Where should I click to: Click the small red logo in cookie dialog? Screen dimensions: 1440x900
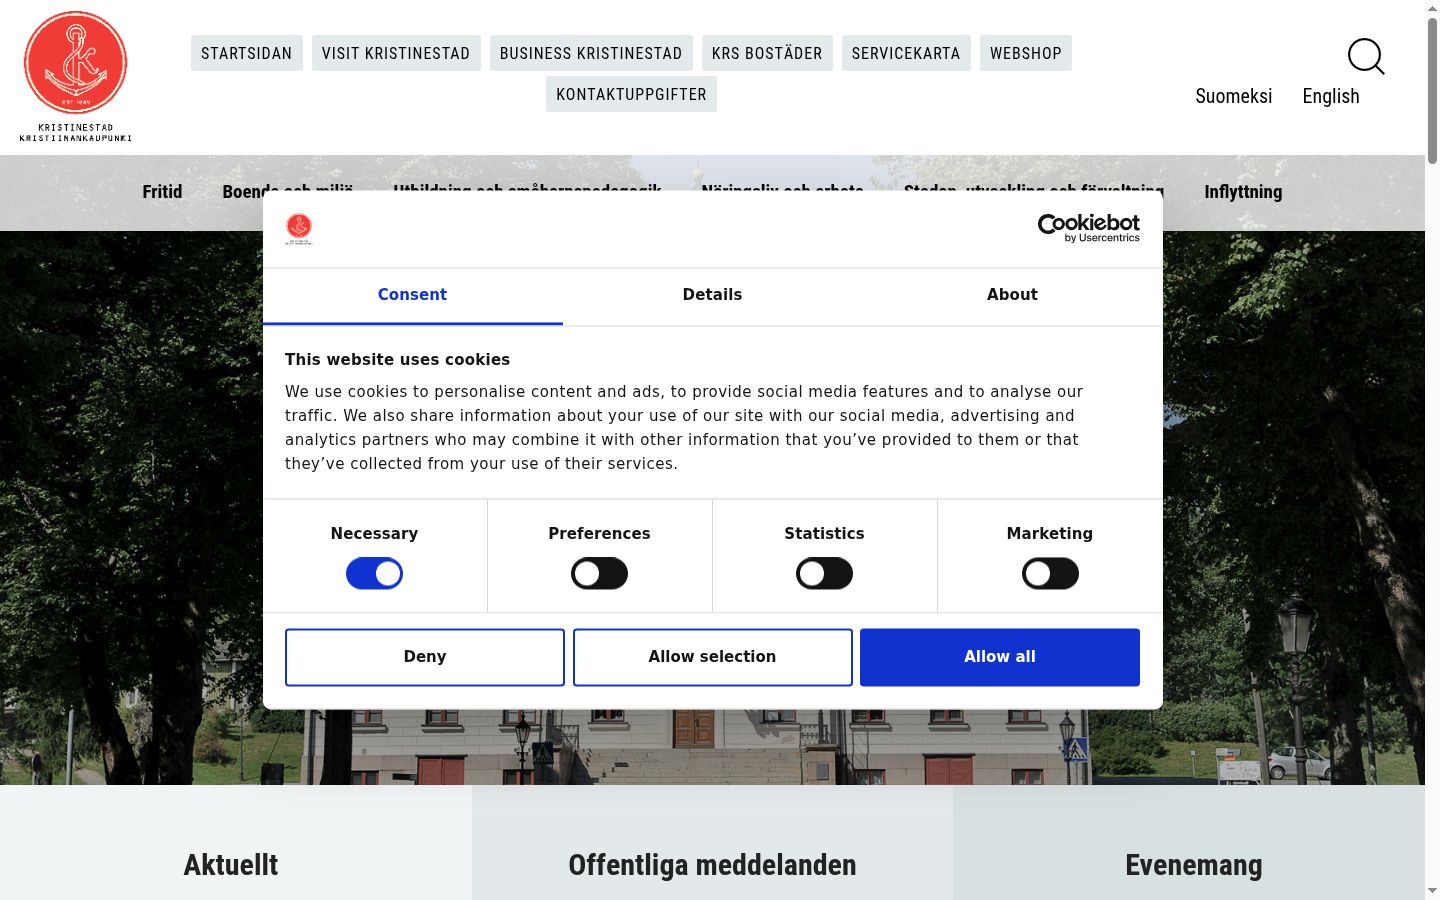point(299,229)
